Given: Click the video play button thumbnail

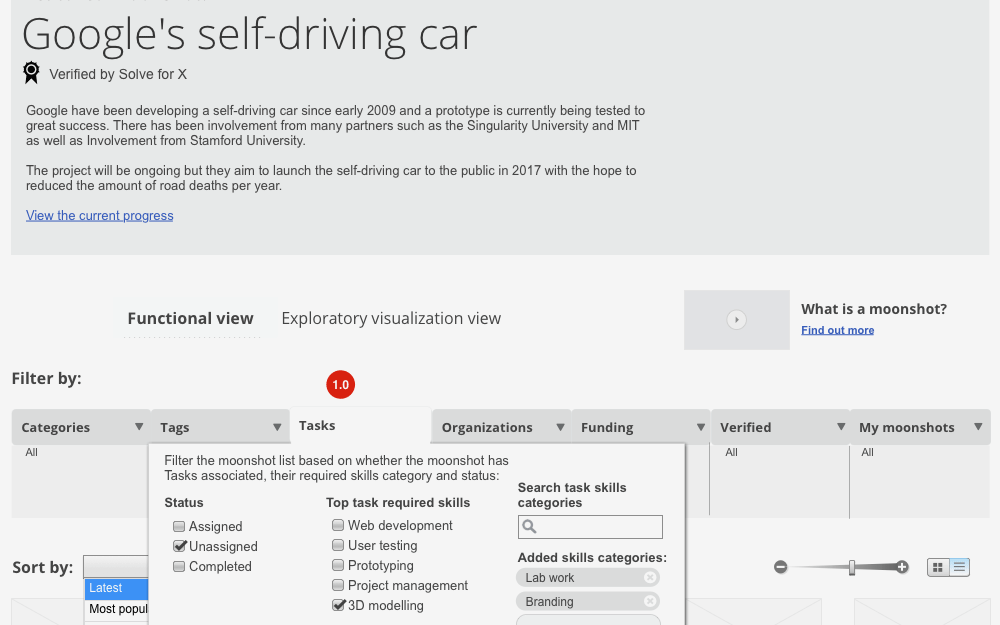Looking at the screenshot, I should pyautogui.click(x=737, y=320).
